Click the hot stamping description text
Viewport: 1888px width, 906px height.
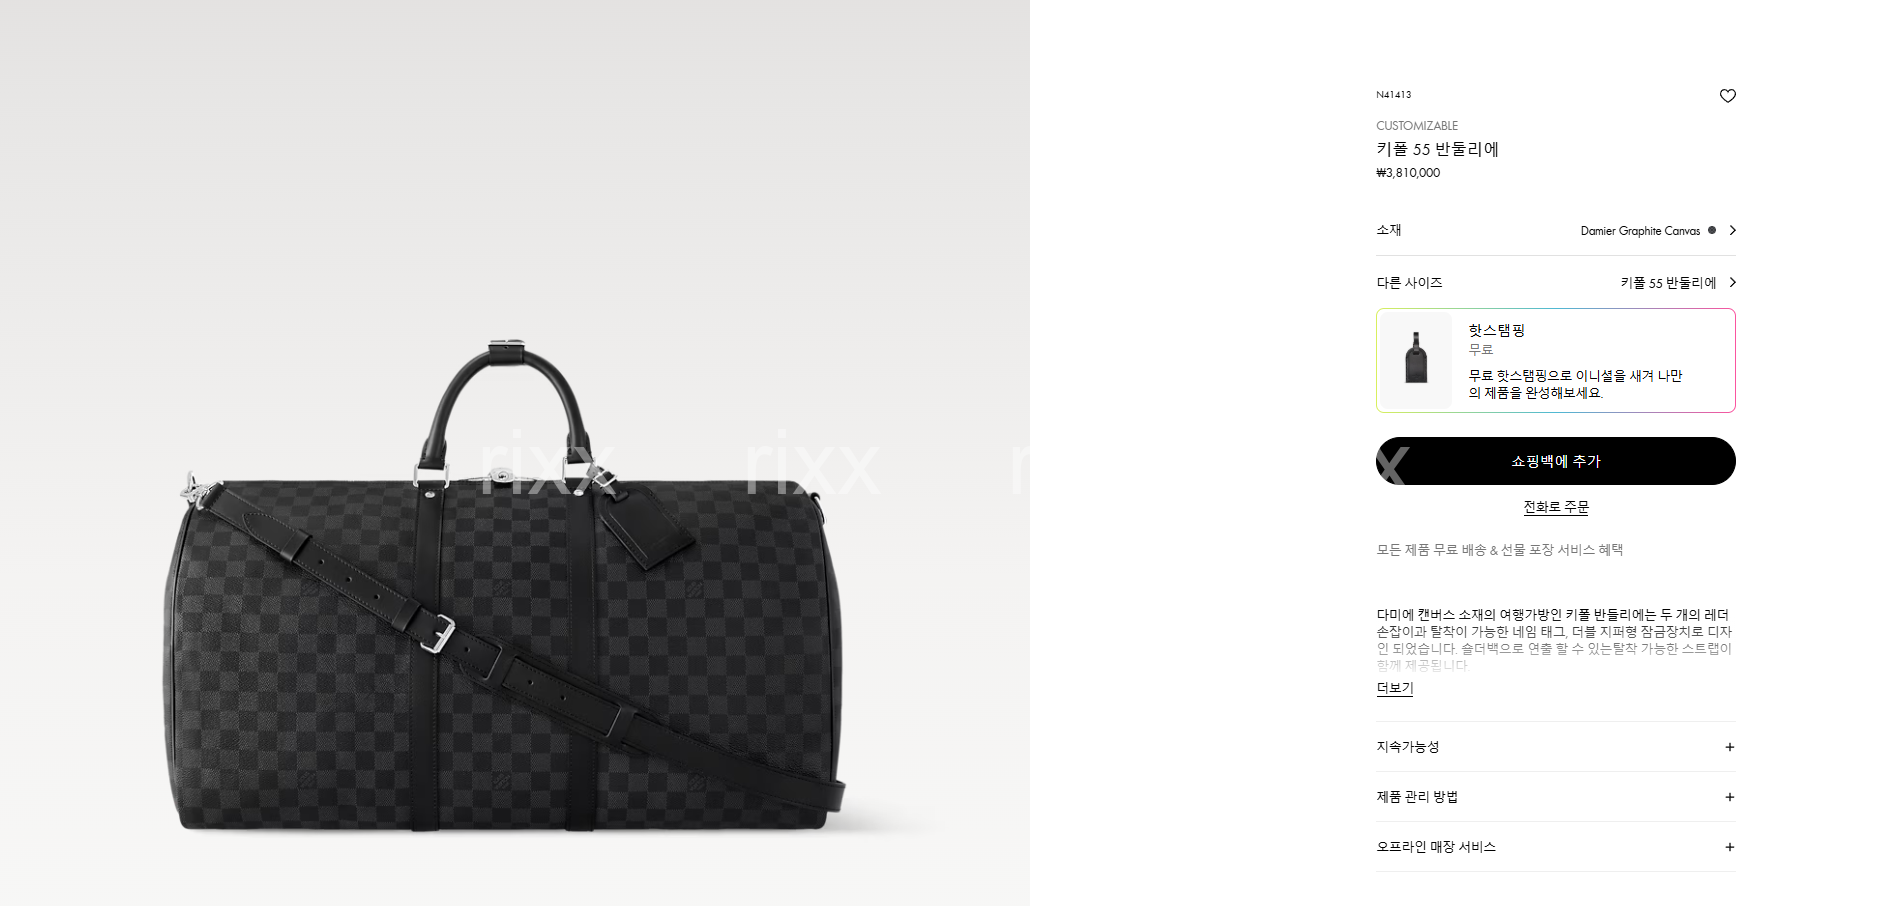1575,384
